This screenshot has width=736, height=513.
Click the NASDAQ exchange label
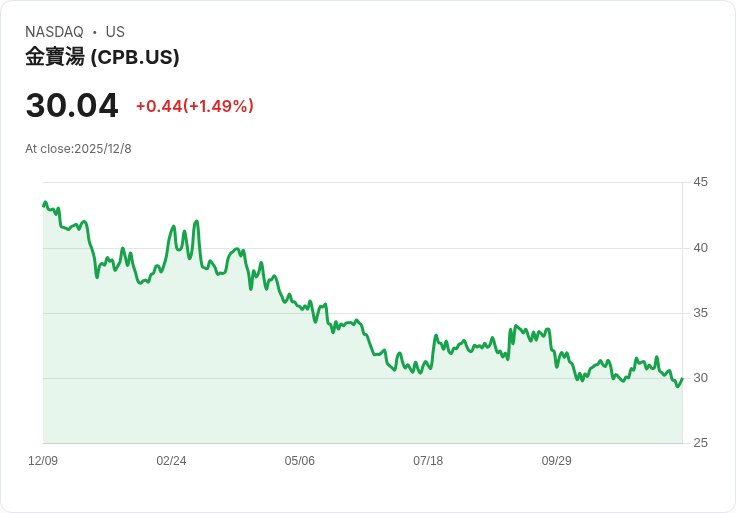[54, 32]
